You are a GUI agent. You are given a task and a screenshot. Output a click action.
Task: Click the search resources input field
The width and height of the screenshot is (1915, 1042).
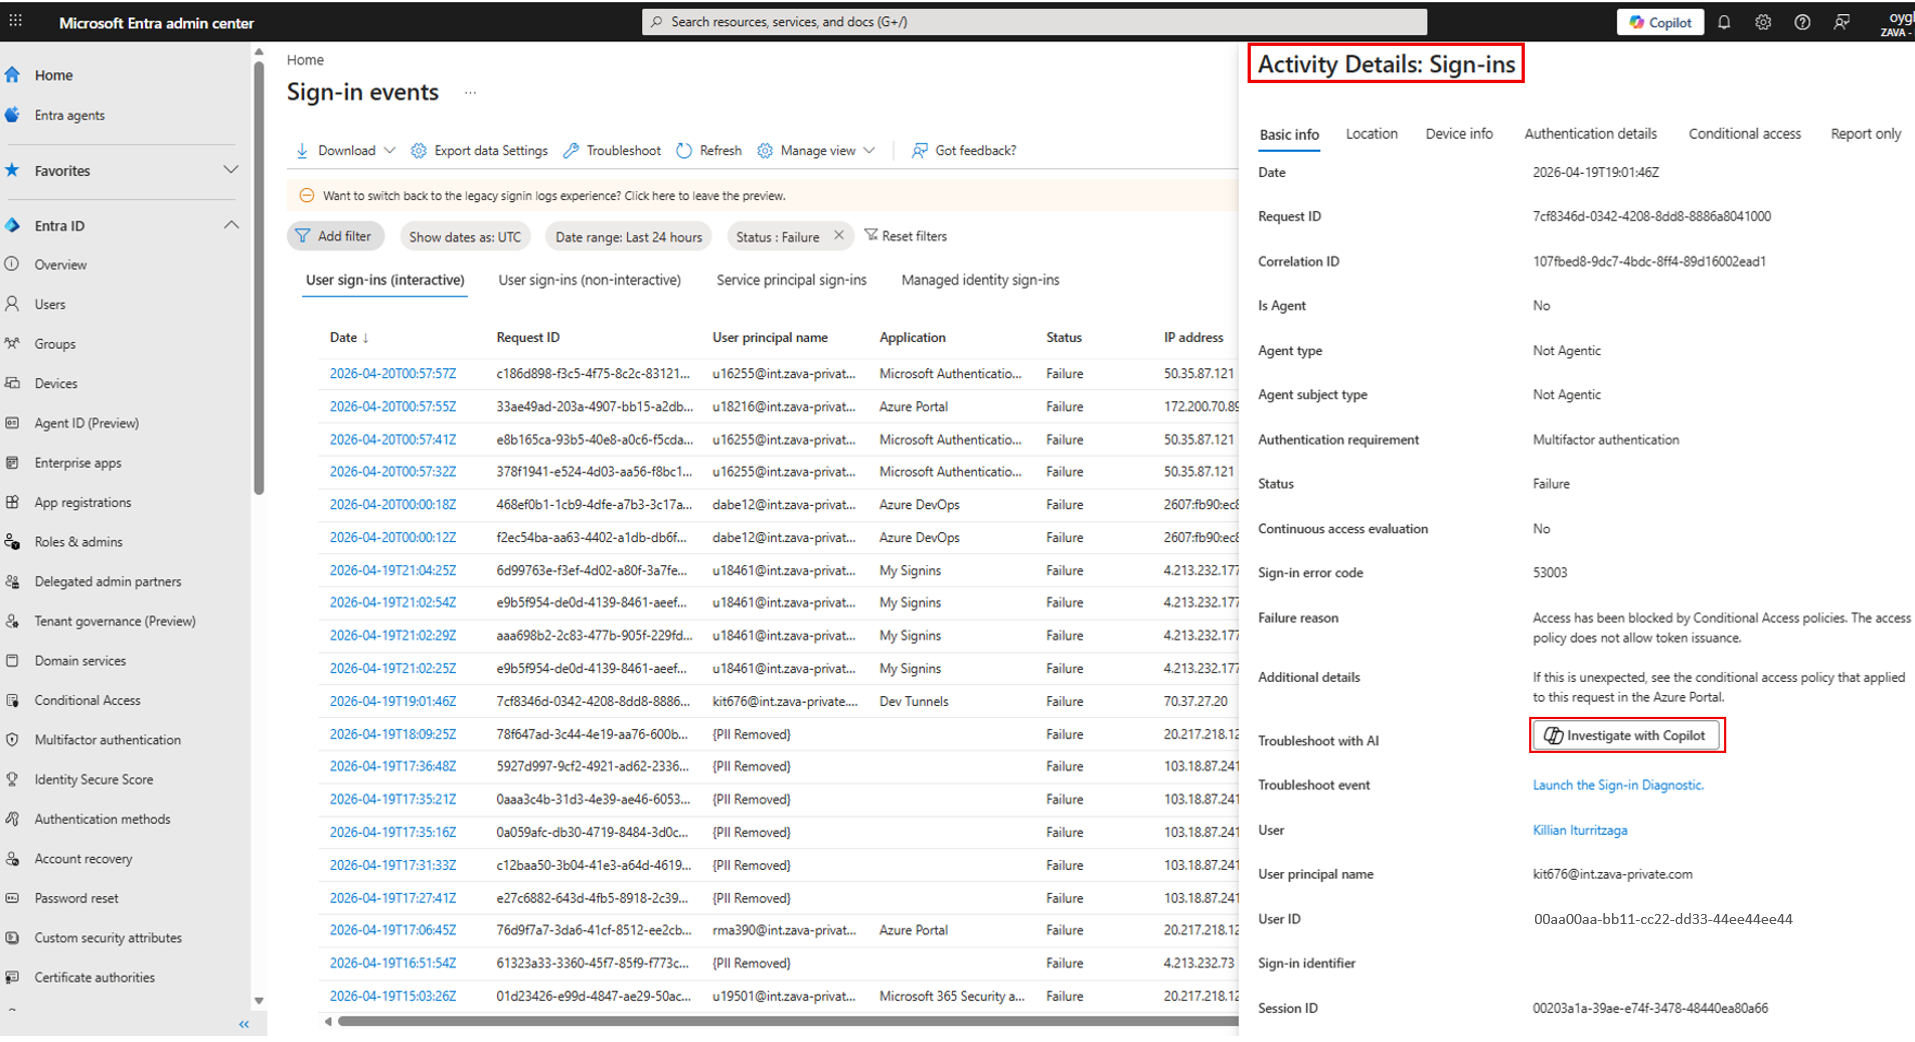tap(1034, 21)
